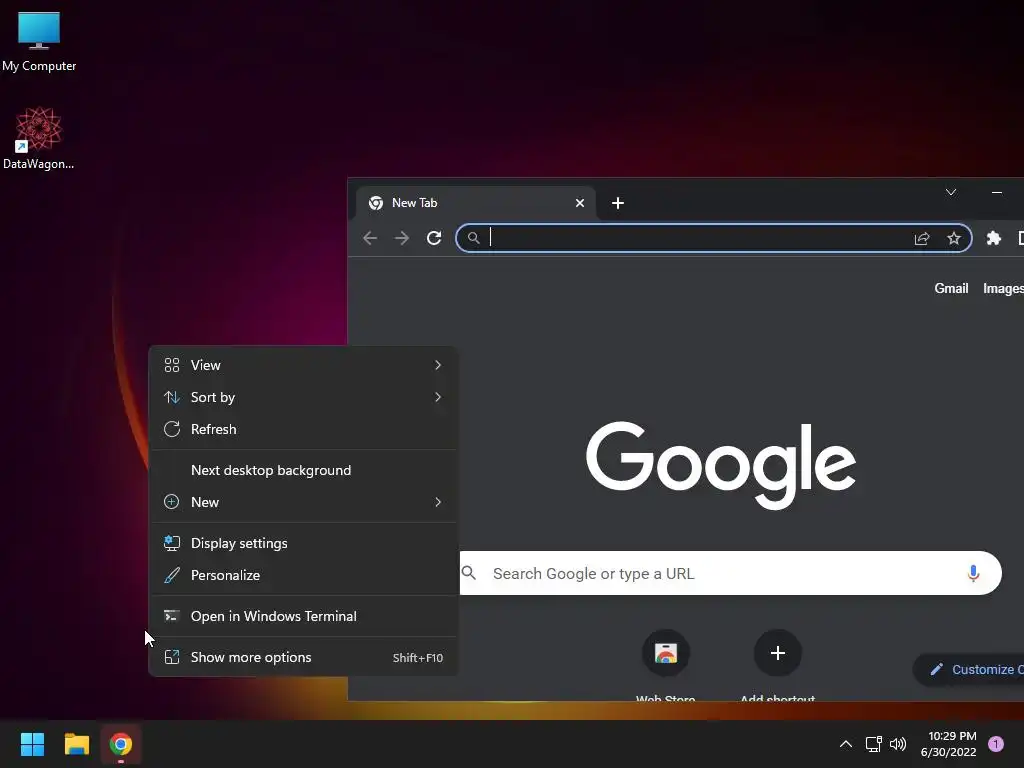The height and width of the screenshot is (768, 1024).
Task: Open the DataWagon desktop shortcut
Action: (39, 138)
